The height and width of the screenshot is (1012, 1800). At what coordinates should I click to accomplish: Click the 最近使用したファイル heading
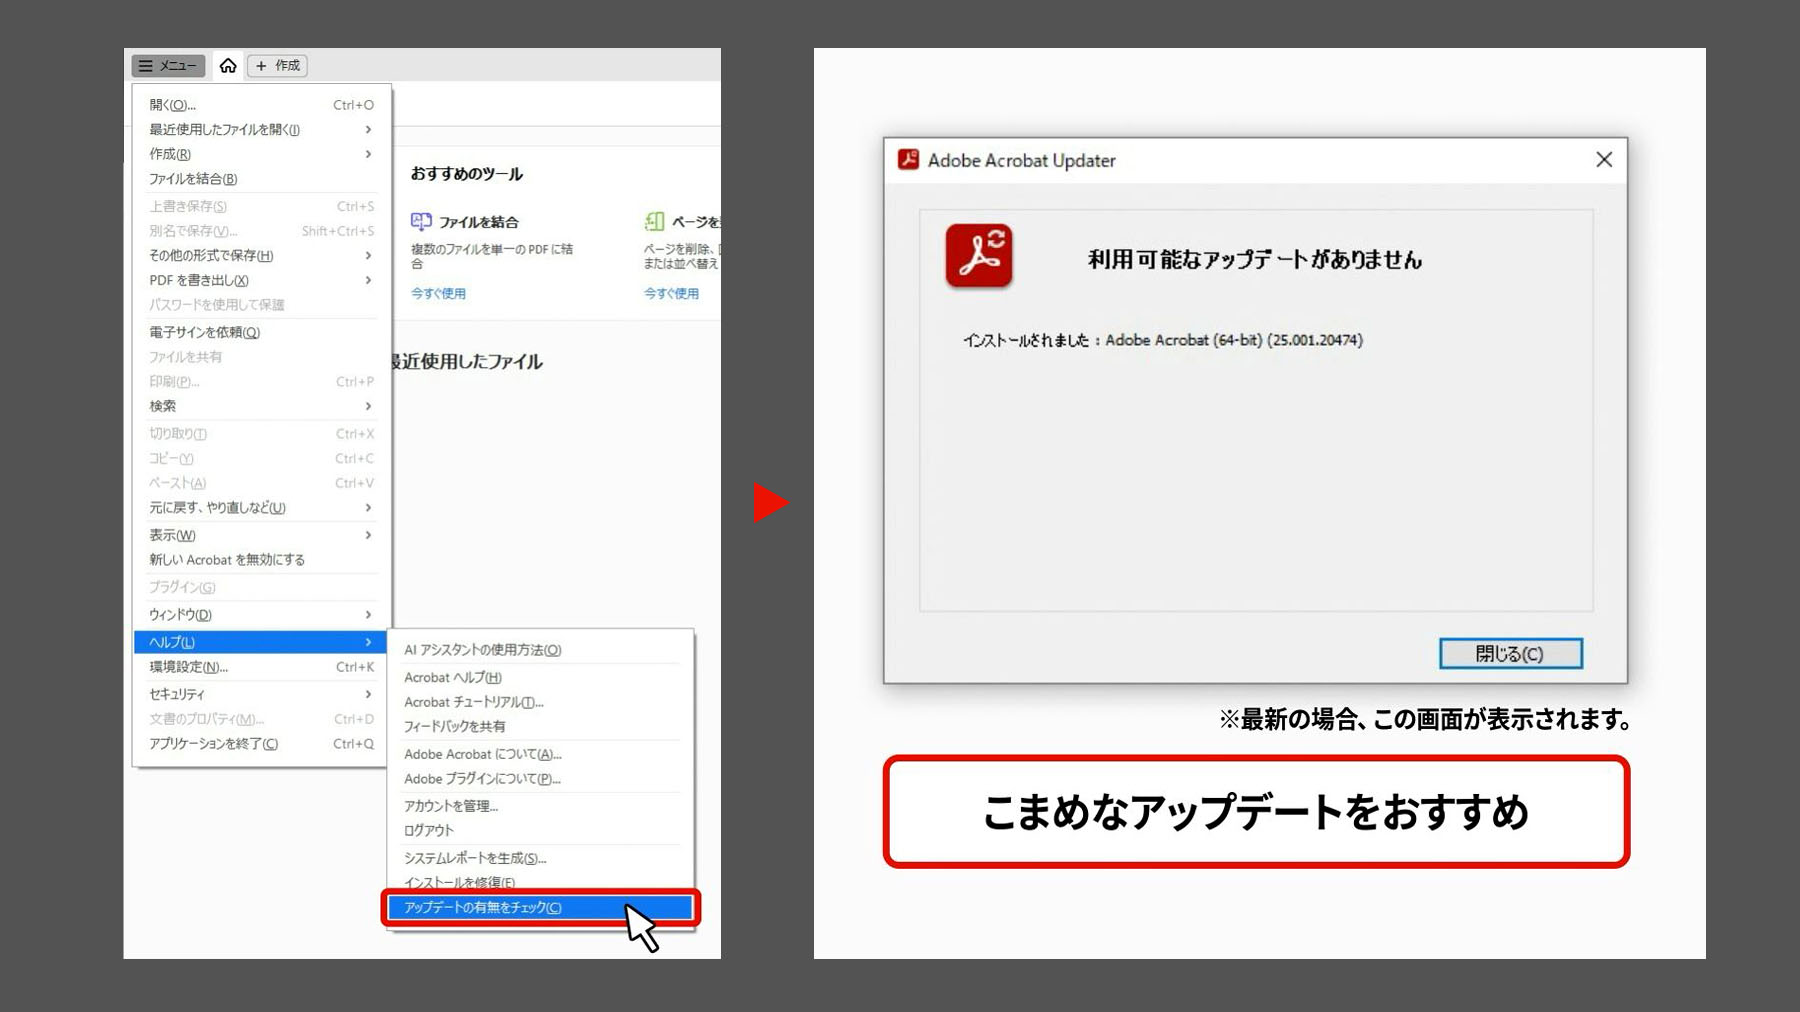[x=468, y=362]
